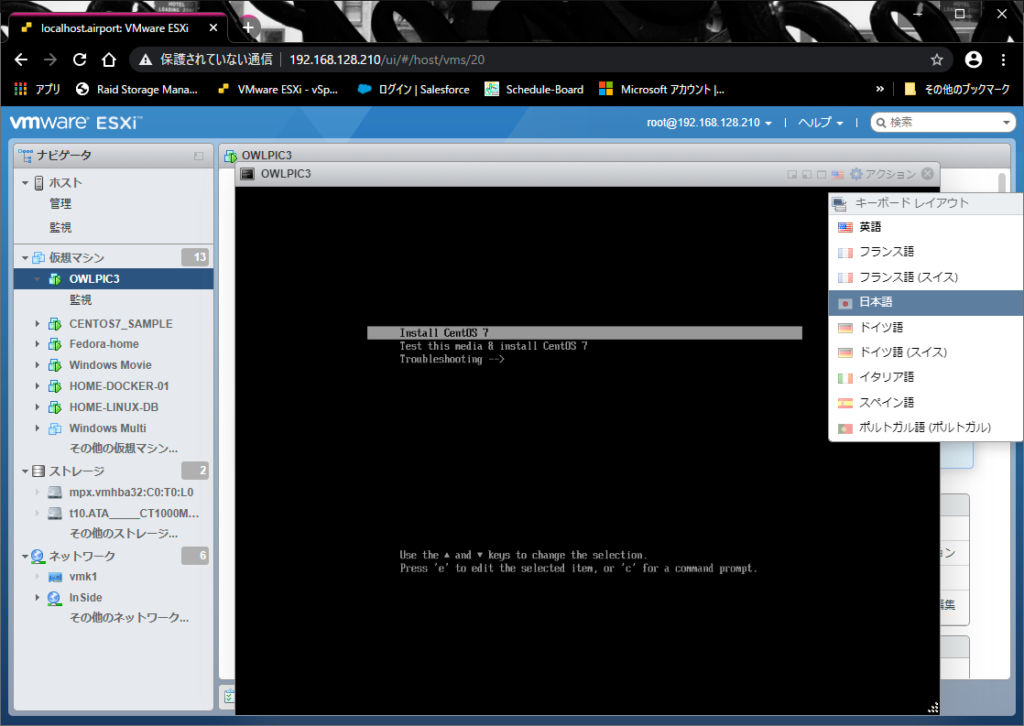Open keyboard layout flag icon in console toolbar
Viewport: 1024px width, 726px height.
pyautogui.click(x=837, y=174)
